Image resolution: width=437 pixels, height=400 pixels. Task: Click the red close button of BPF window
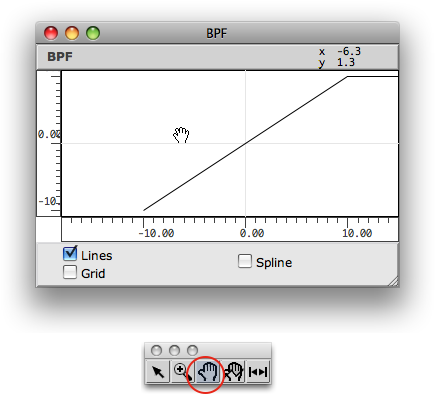point(51,33)
